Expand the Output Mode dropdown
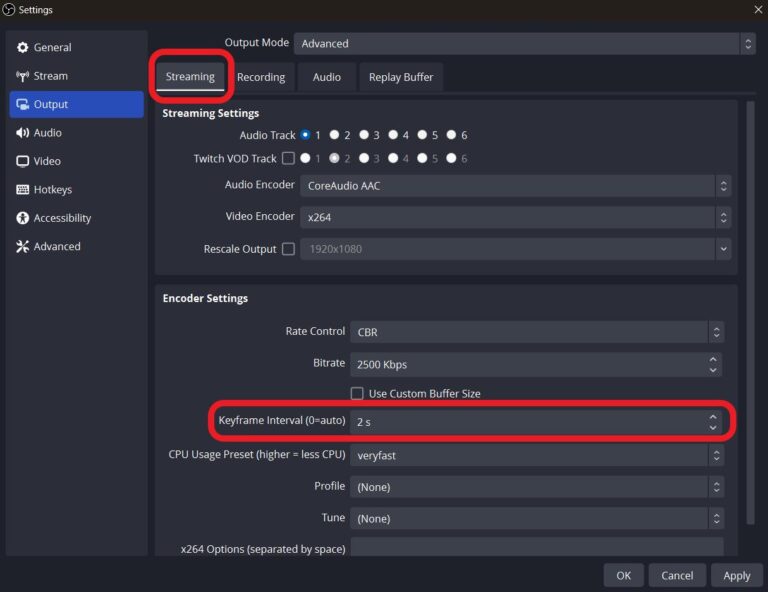Image resolution: width=768 pixels, height=592 pixels. pyautogui.click(x=524, y=44)
